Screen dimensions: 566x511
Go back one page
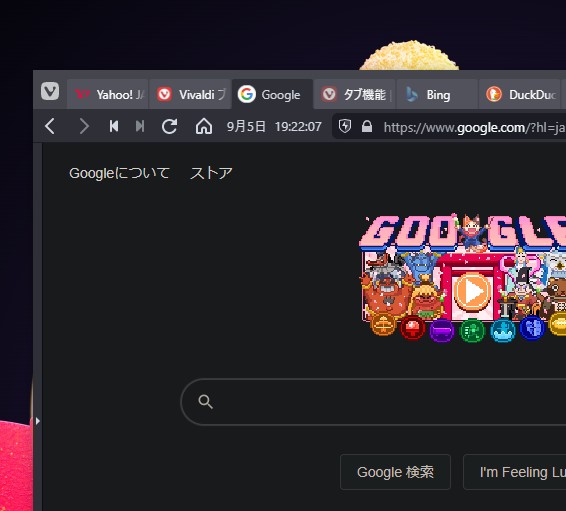(50, 126)
